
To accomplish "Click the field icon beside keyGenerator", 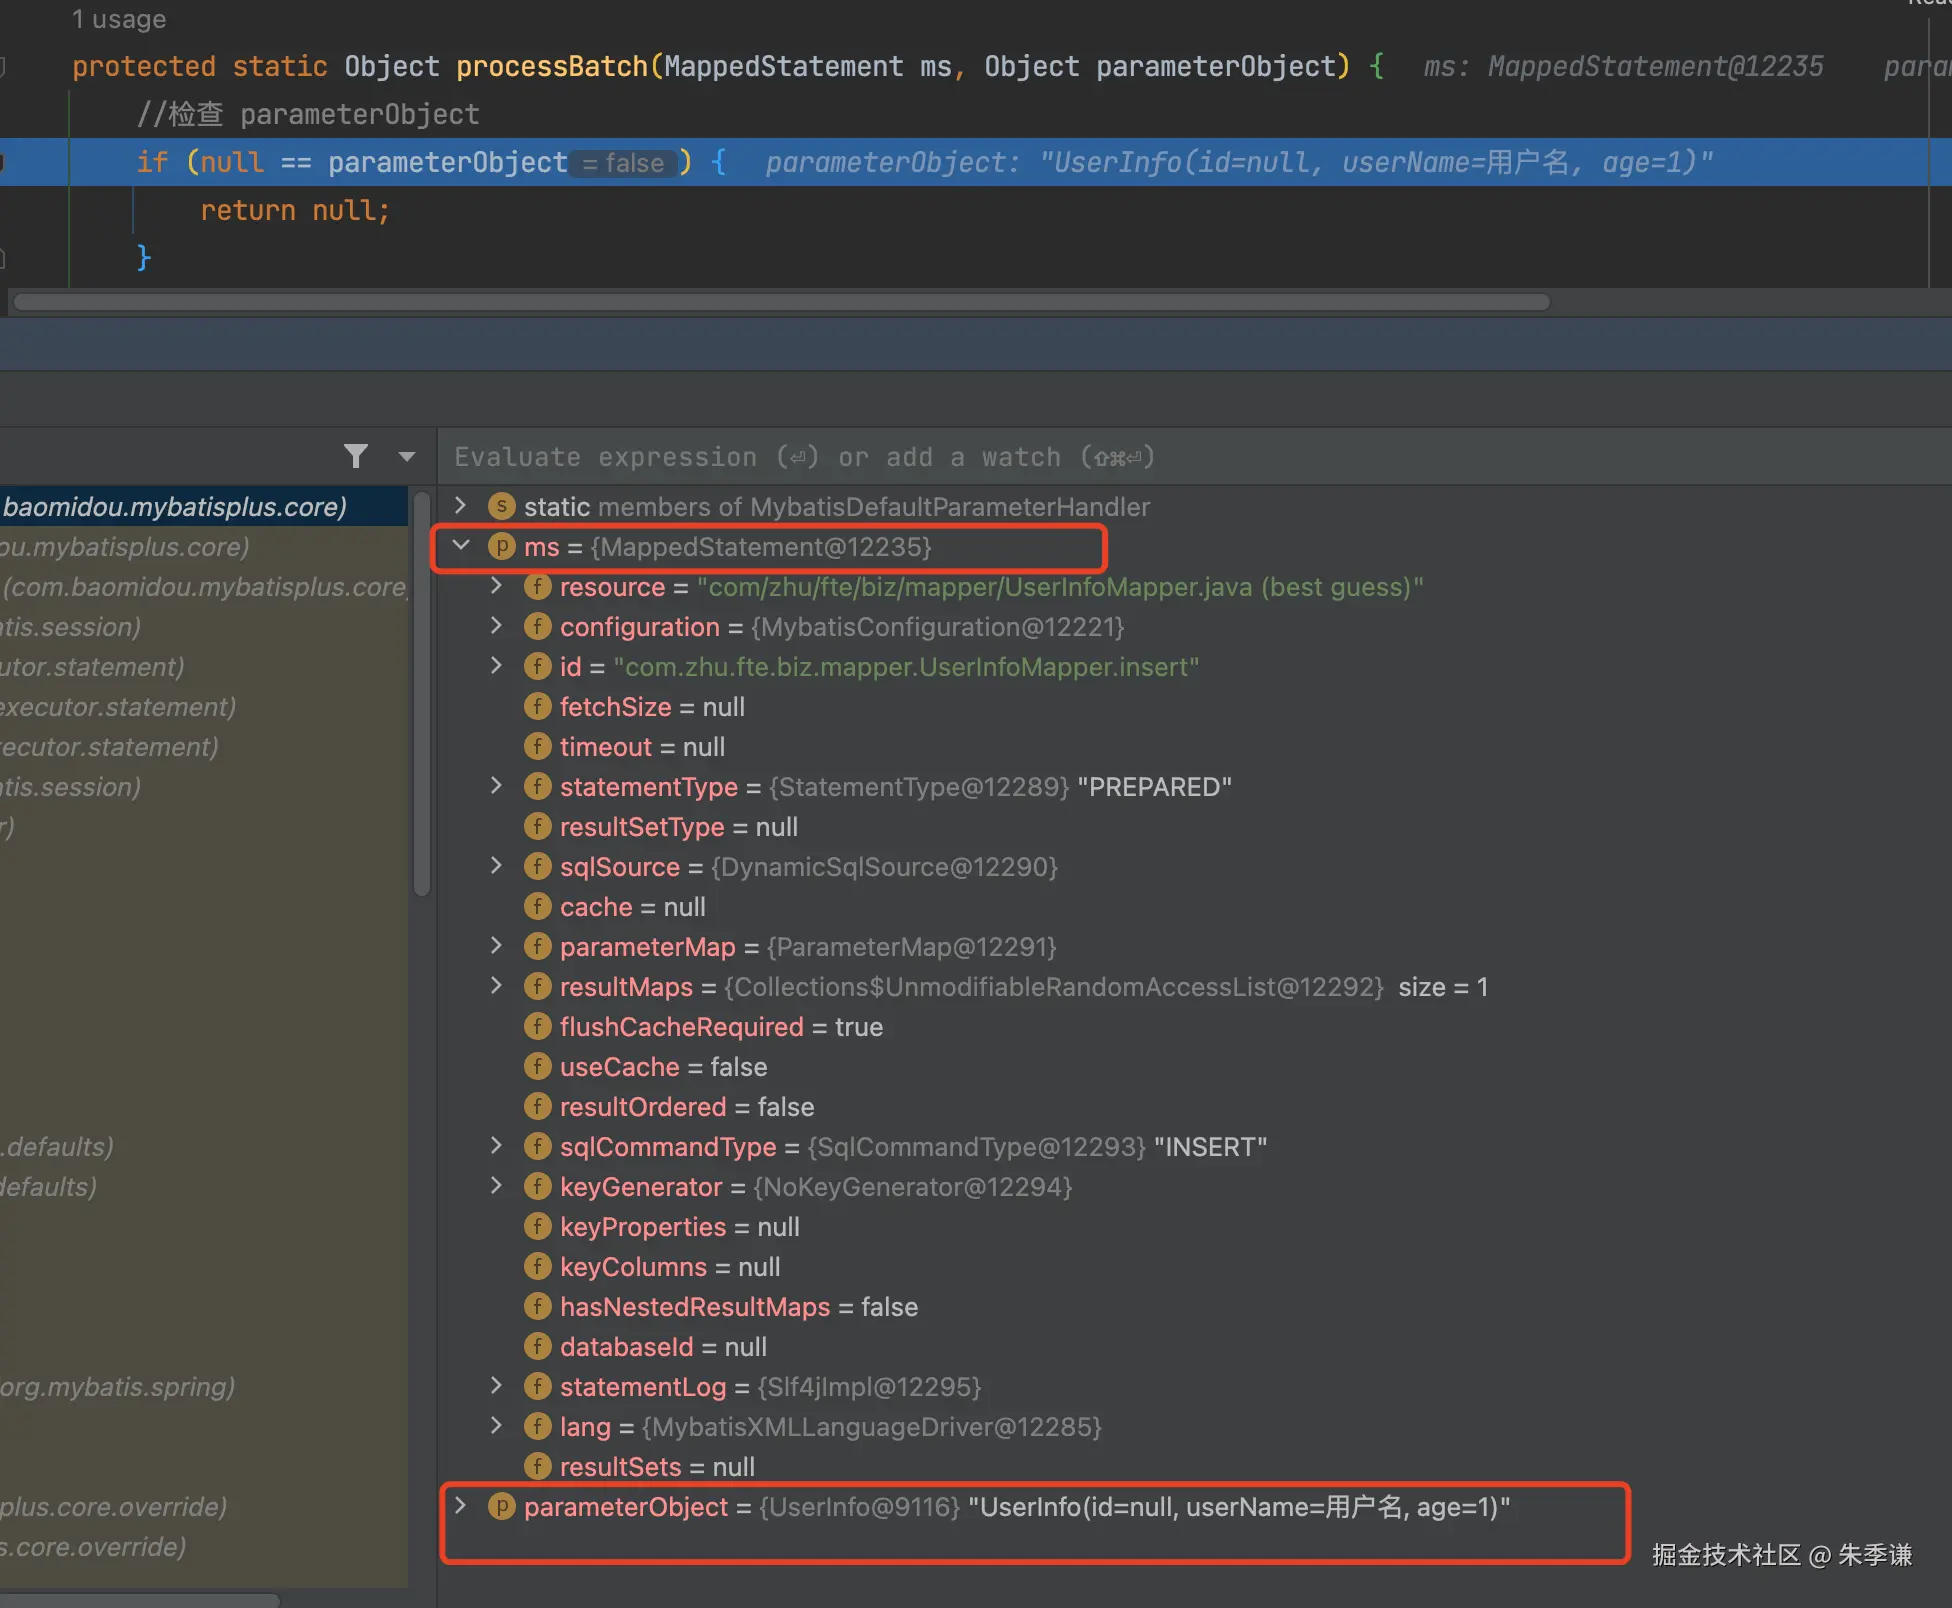I will [537, 1186].
